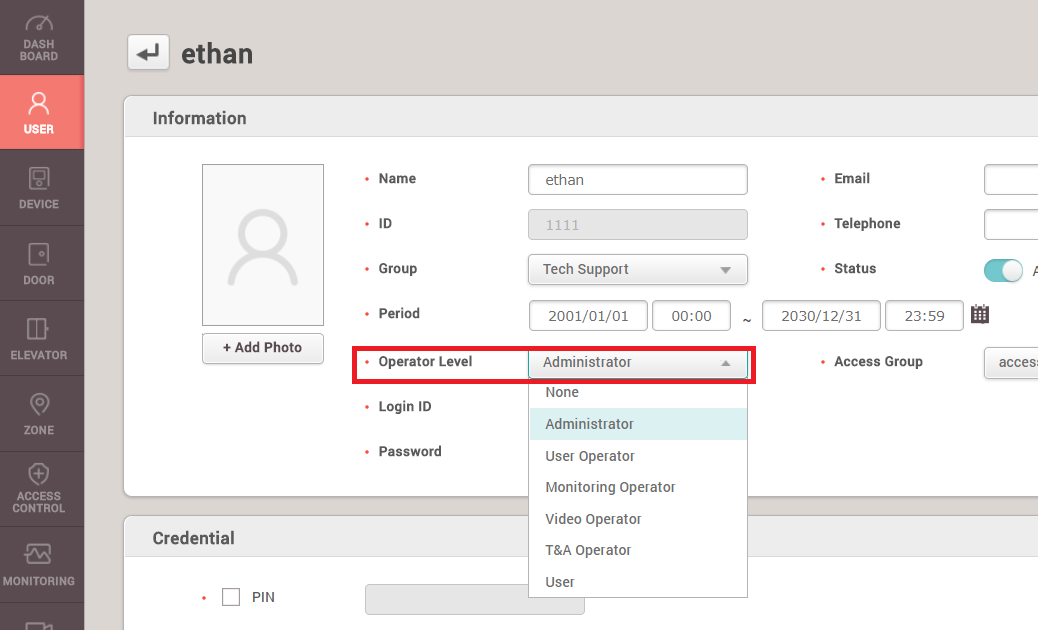
Task: Choose T&A Operator from the list
Action: (637, 550)
